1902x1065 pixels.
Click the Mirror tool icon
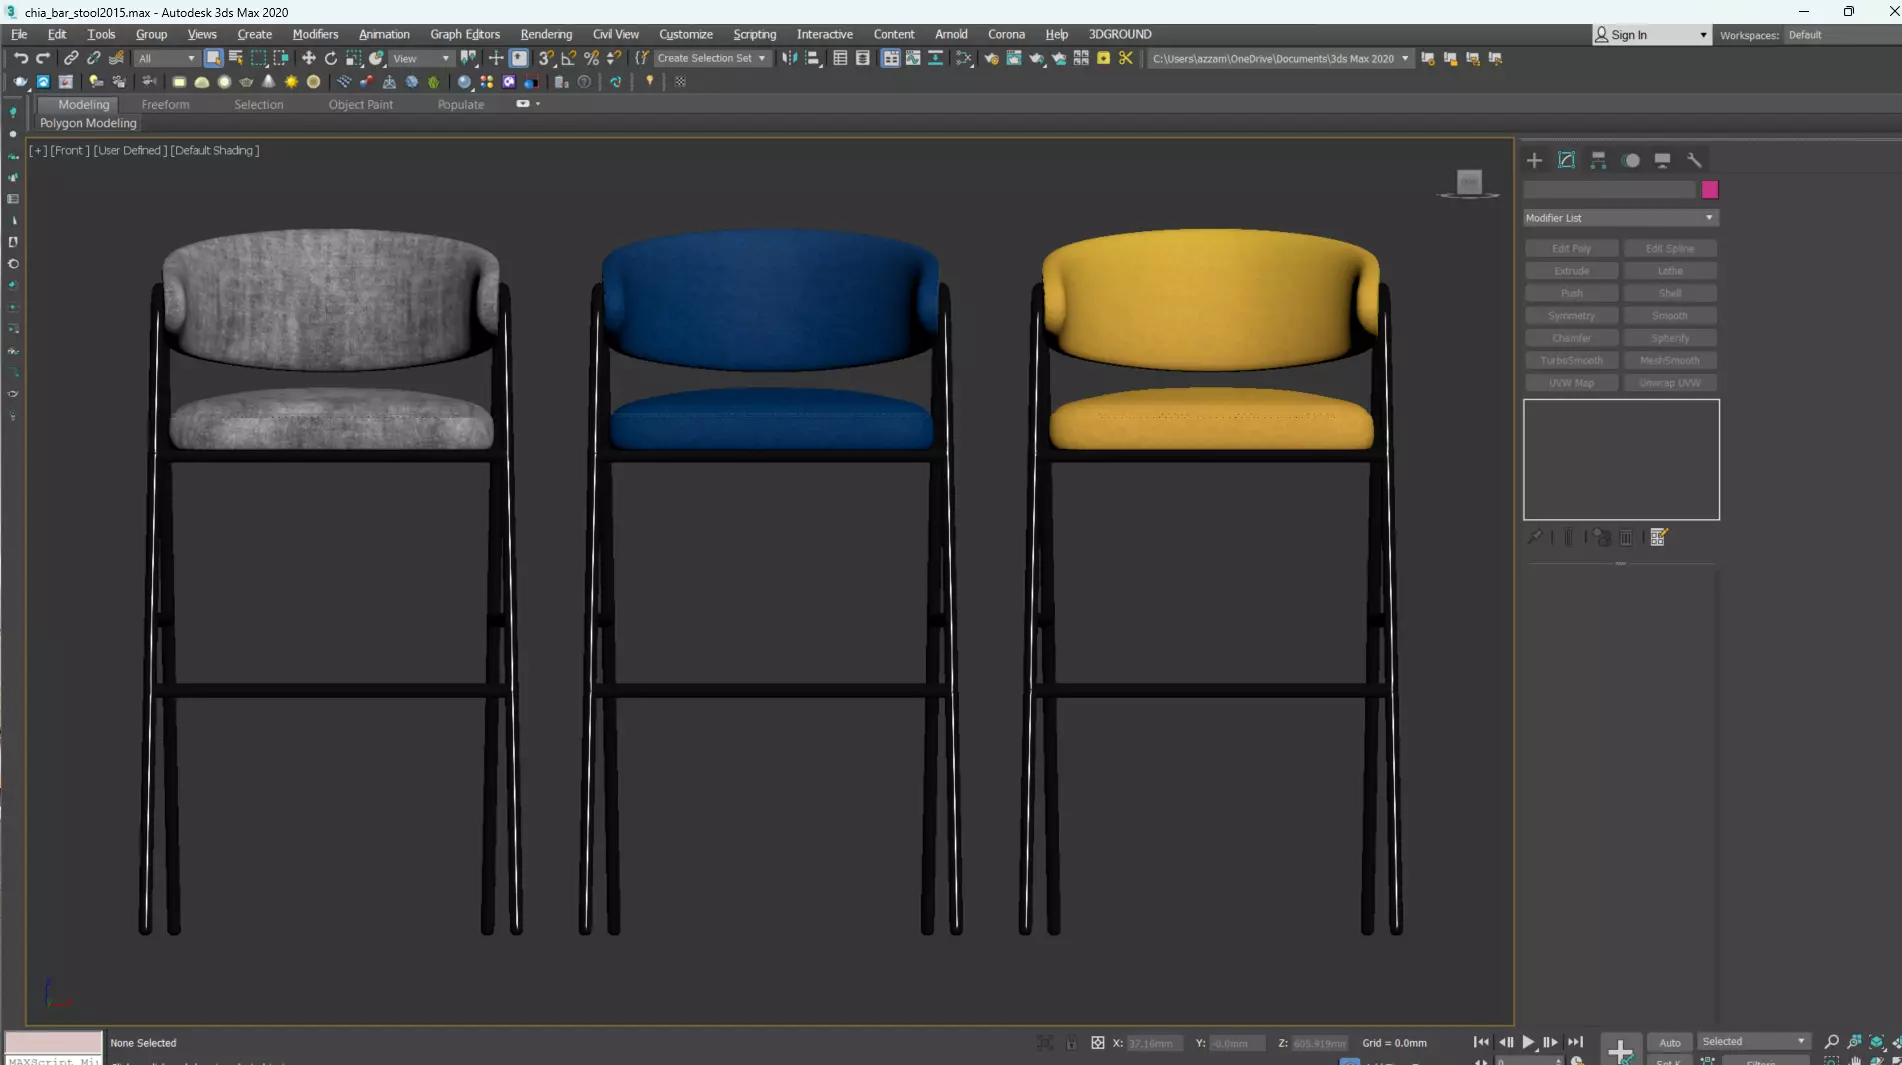[790, 58]
